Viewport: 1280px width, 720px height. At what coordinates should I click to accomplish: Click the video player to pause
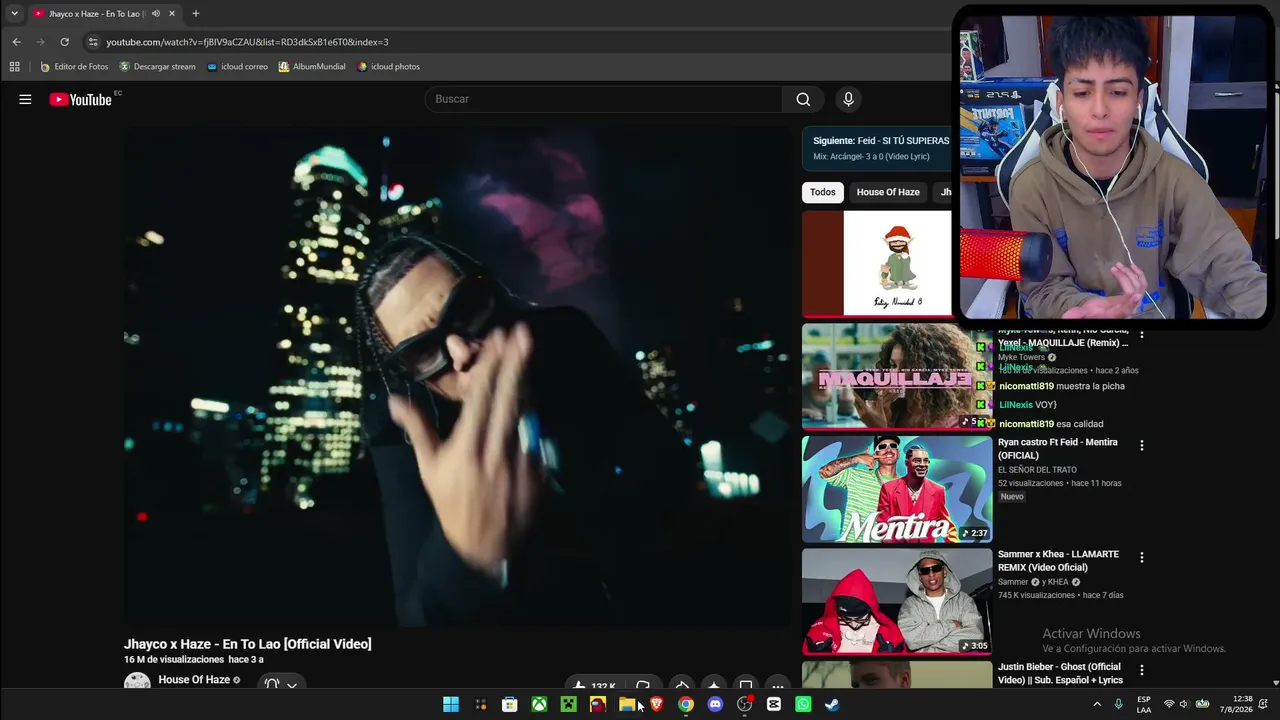[456, 376]
